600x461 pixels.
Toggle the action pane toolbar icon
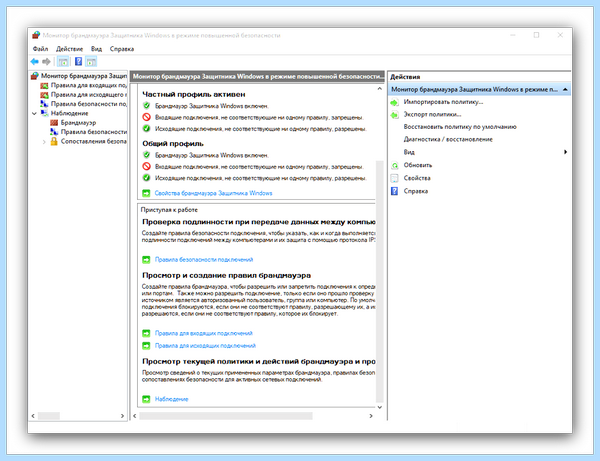click(91, 61)
